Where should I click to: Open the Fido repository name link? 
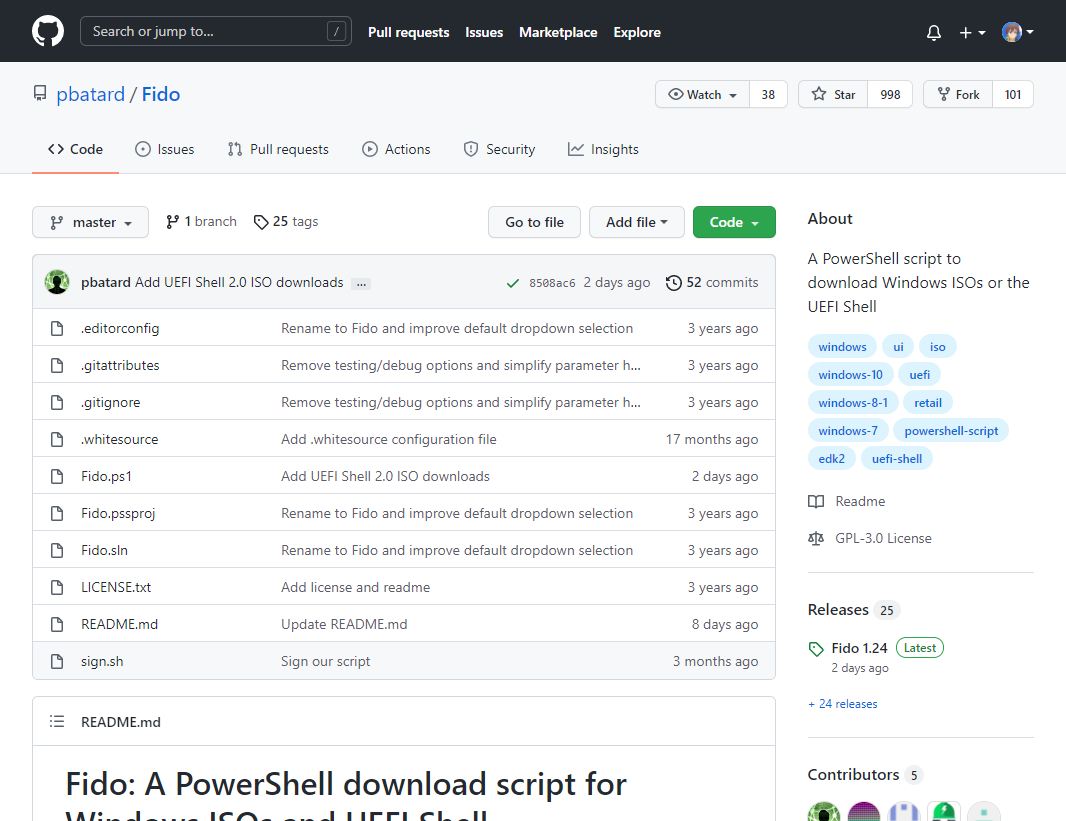coord(161,94)
